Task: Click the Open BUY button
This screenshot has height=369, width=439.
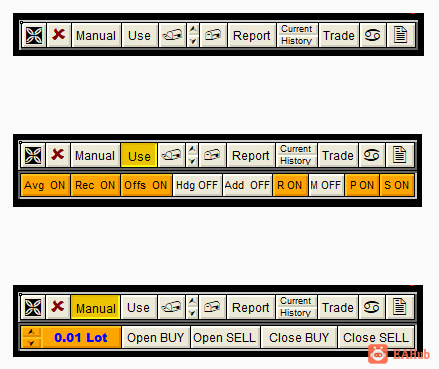Action: (156, 337)
